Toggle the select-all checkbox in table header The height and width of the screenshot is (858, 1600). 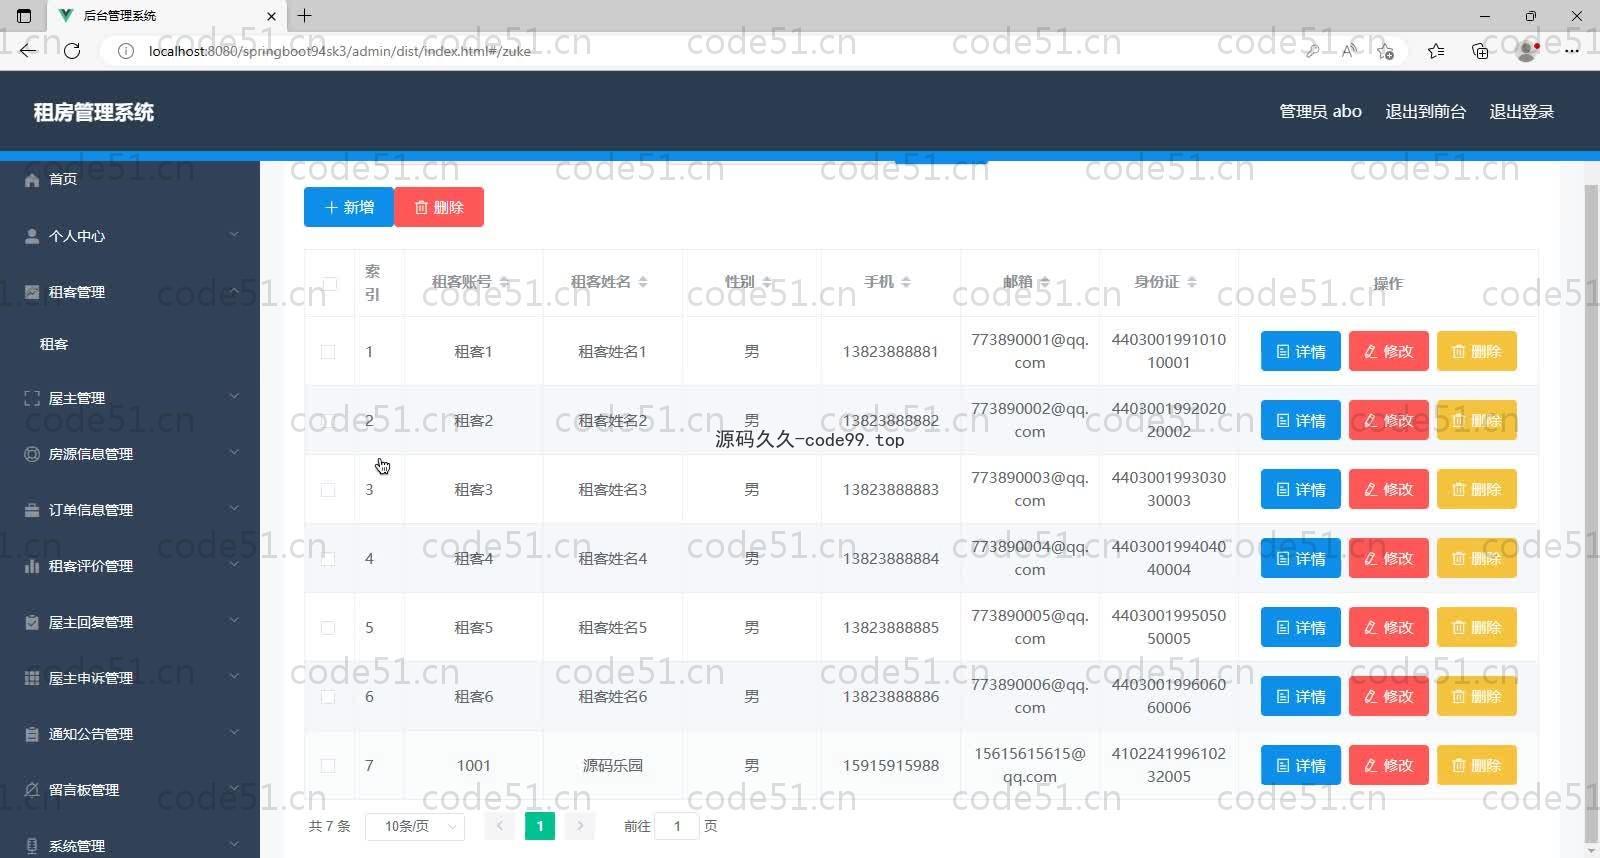(329, 284)
